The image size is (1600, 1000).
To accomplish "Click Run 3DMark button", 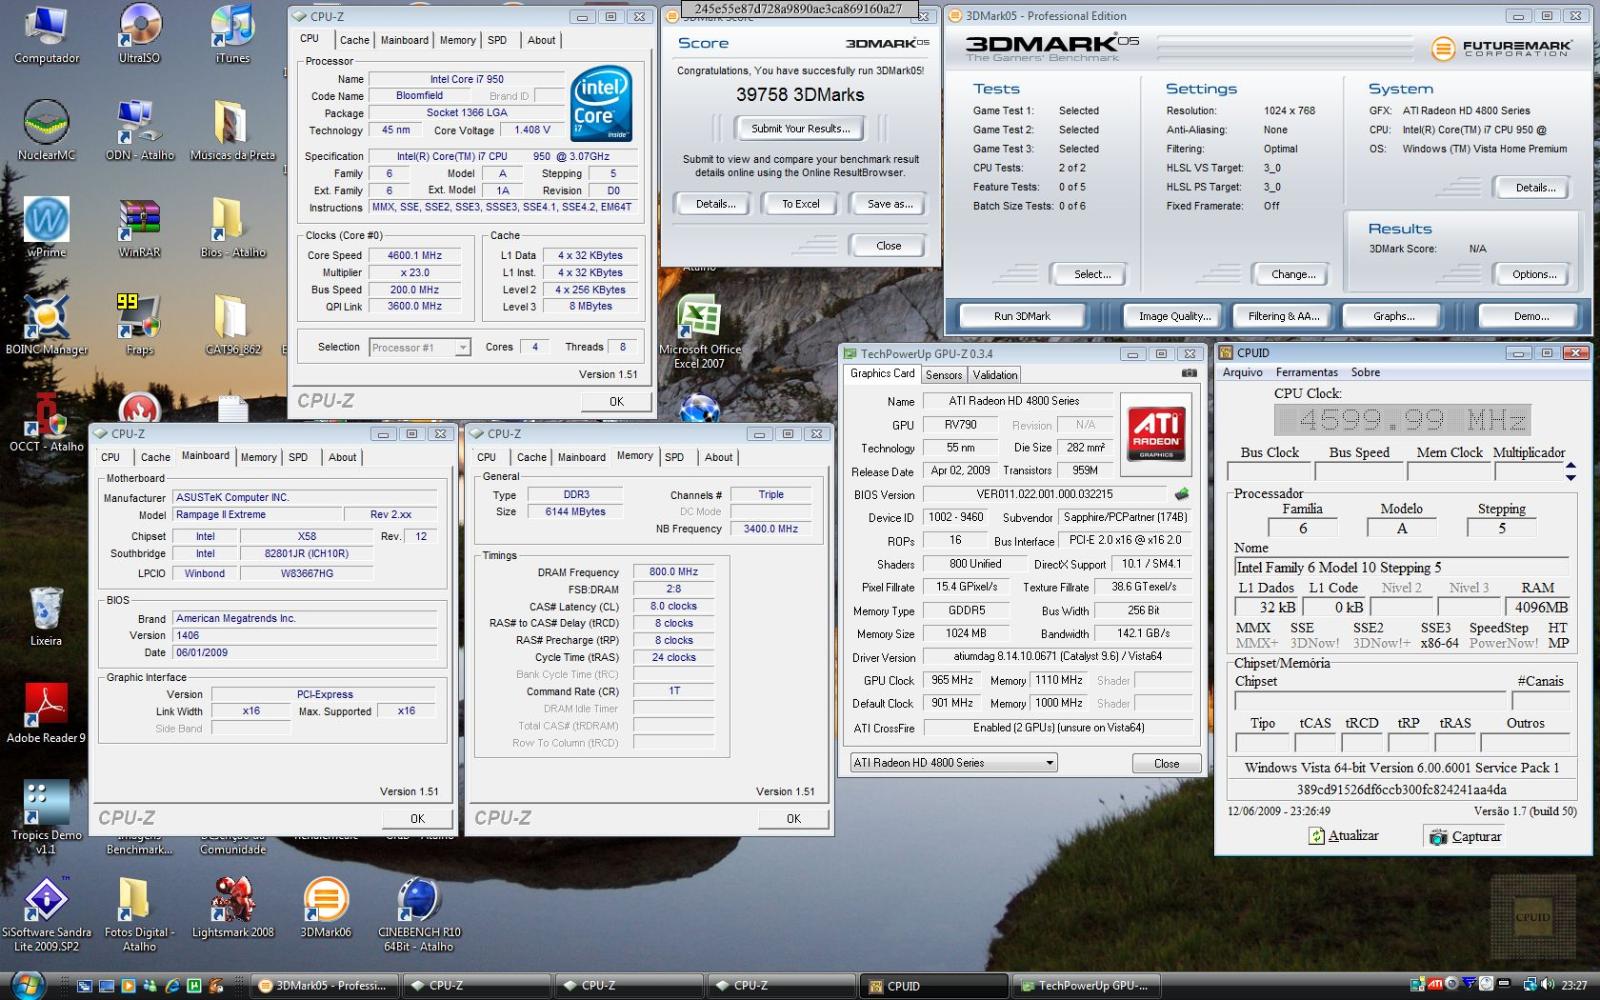I will point(1022,316).
